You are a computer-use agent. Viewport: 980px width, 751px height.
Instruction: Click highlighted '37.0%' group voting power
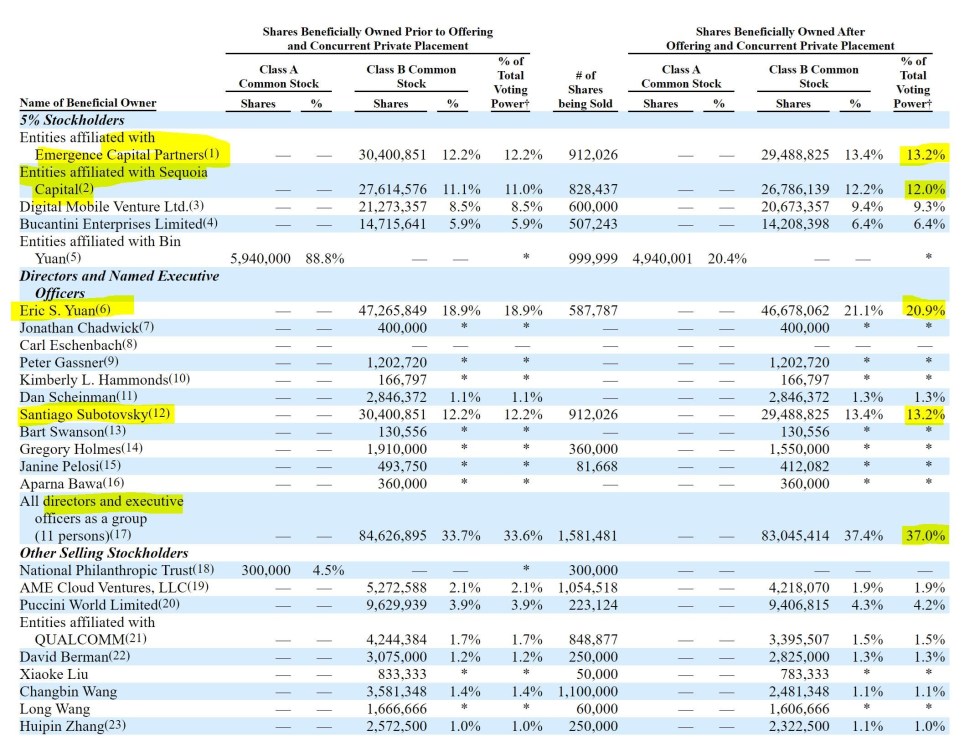[926, 536]
